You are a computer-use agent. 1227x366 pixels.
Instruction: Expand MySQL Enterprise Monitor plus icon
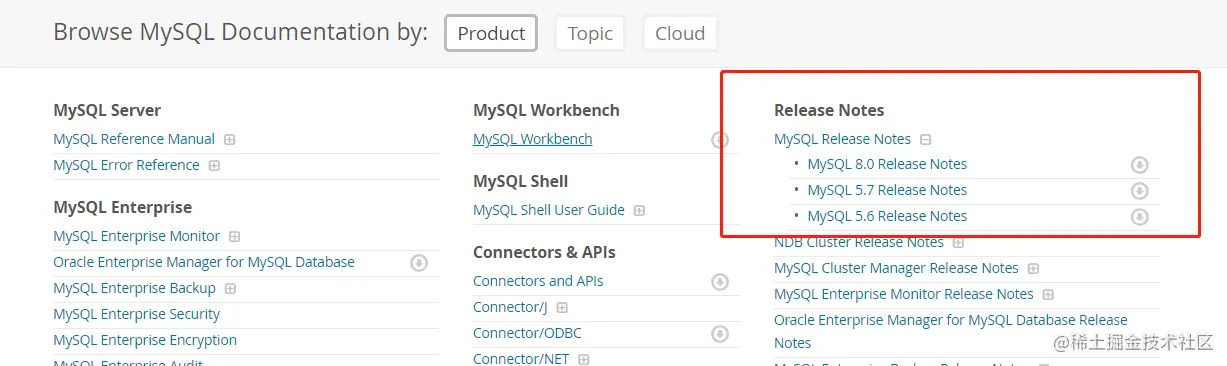pos(235,237)
